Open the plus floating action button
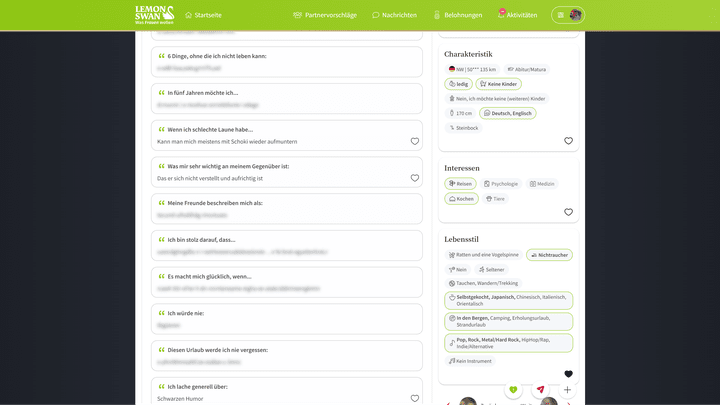The height and width of the screenshot is (405, 720). (x=567, y=390)
